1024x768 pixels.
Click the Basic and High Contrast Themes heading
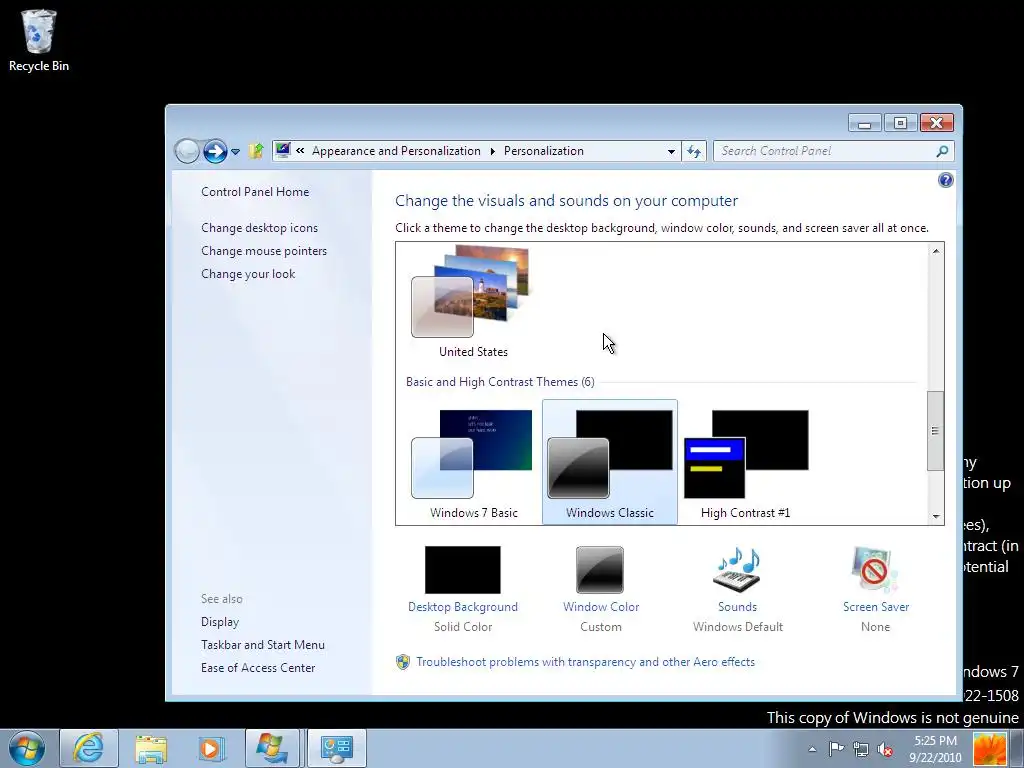(x=500, y=381)
